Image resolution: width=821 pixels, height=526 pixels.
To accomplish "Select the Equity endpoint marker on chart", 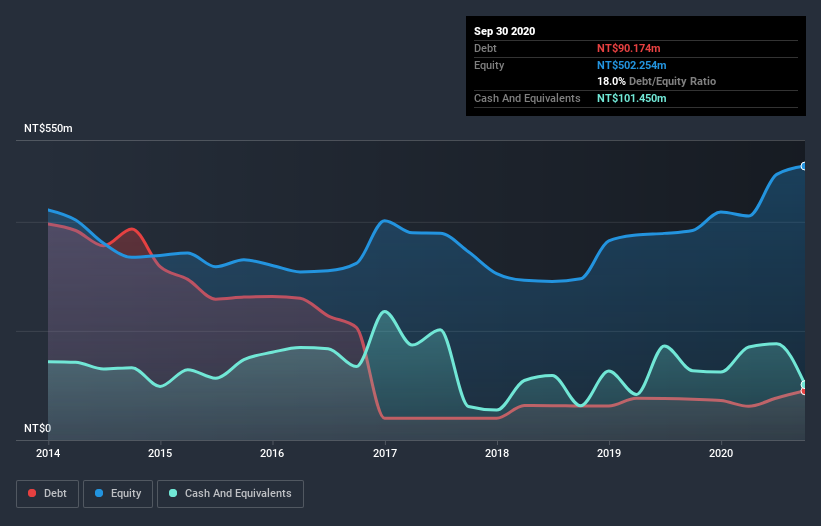I will click(804, 166).
